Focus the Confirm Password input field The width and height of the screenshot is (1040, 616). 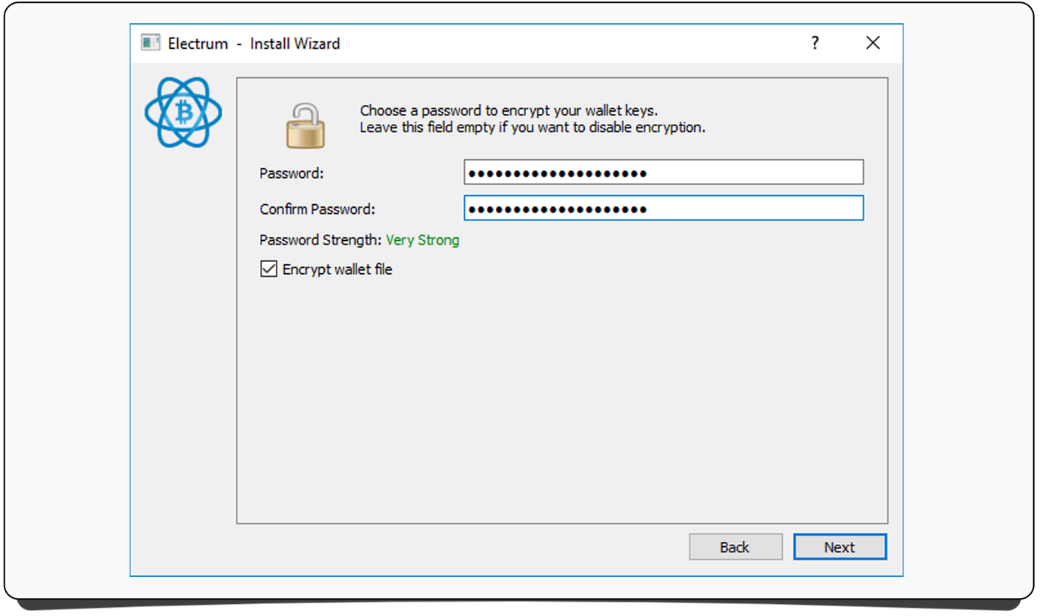point(750,208)
